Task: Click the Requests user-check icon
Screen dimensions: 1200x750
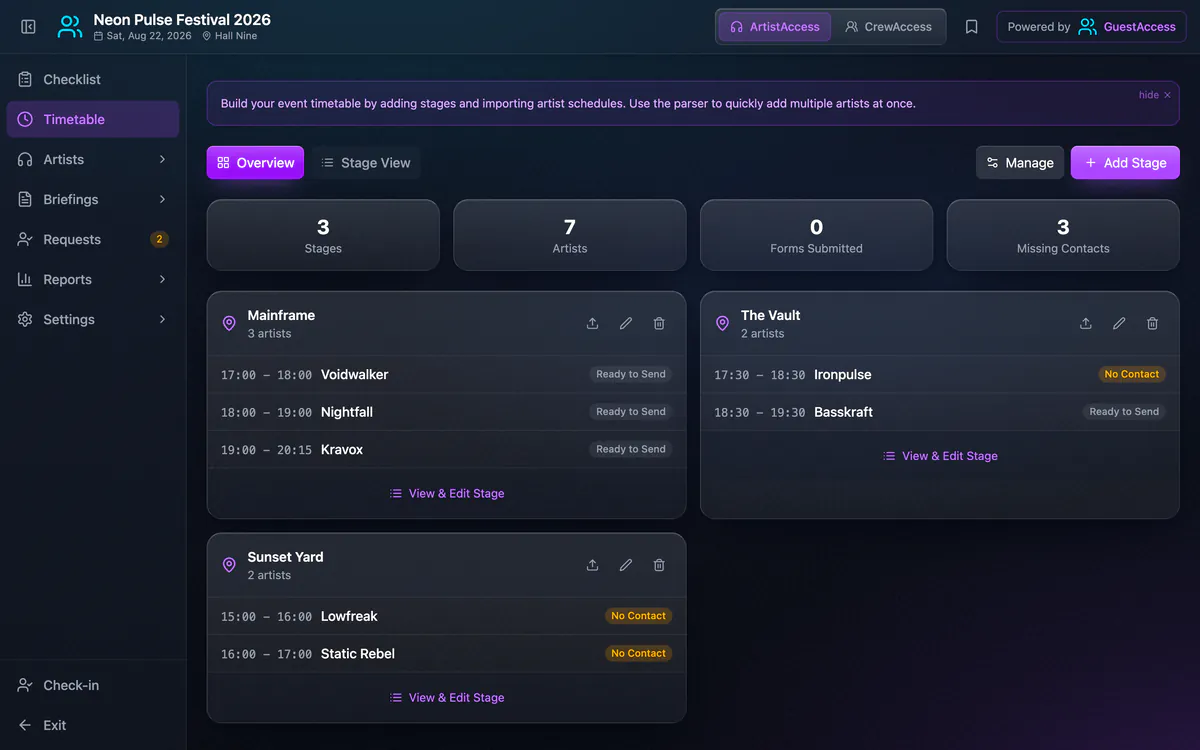Action: [x=25, y=239]
